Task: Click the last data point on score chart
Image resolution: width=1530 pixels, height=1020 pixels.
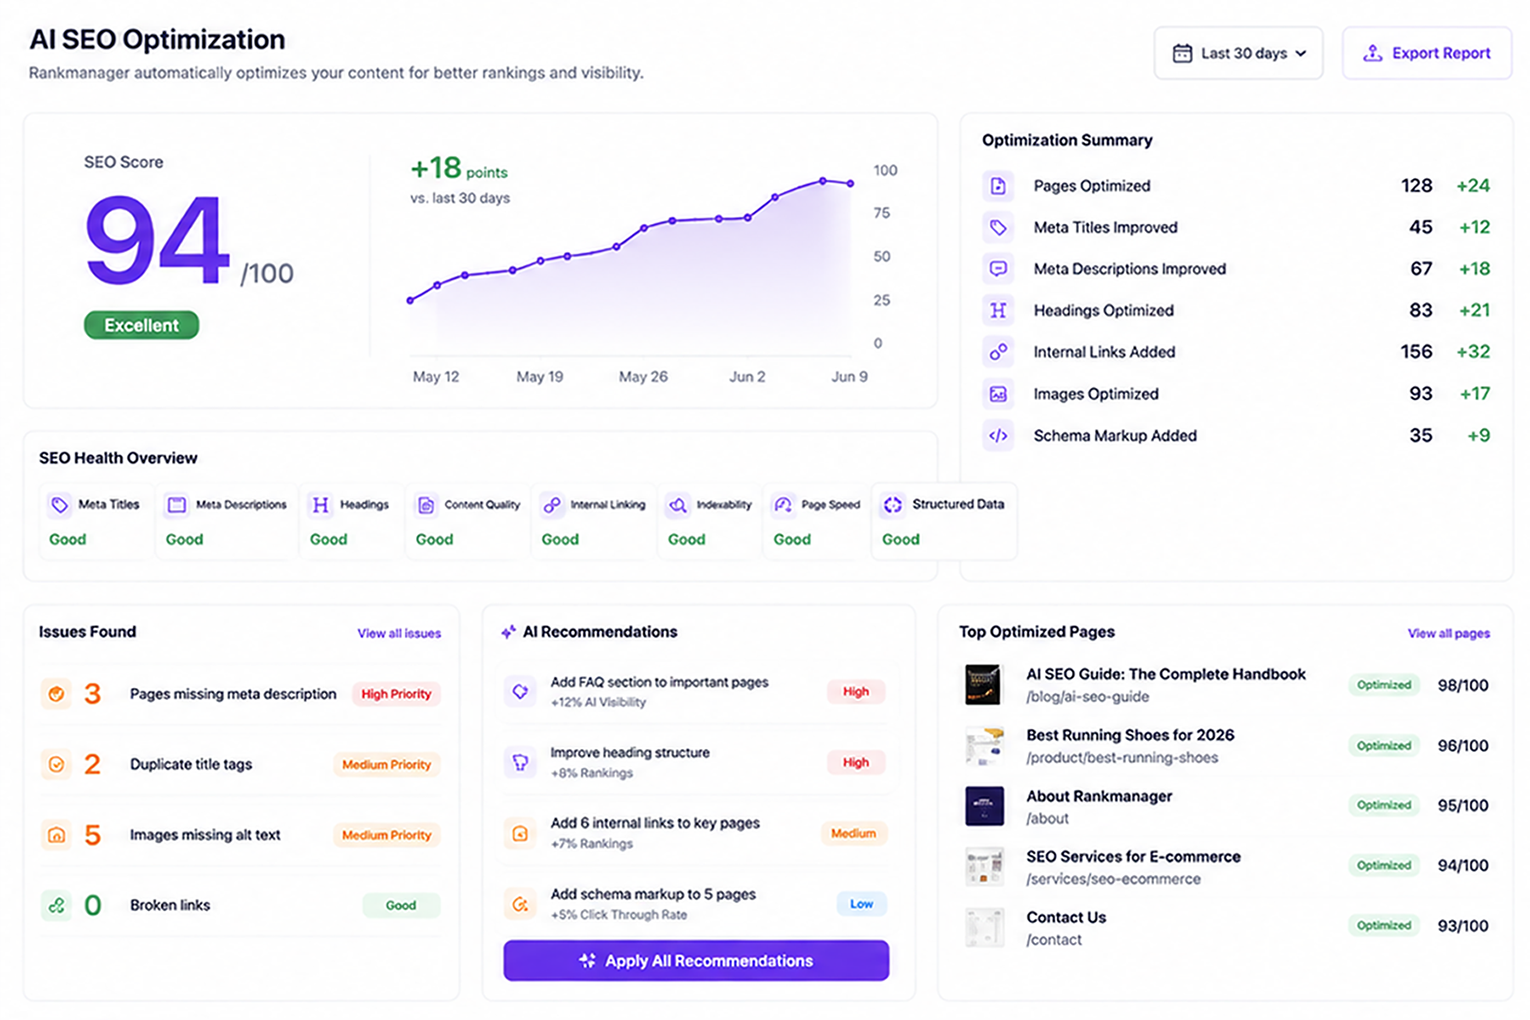Action: point(851,183)
